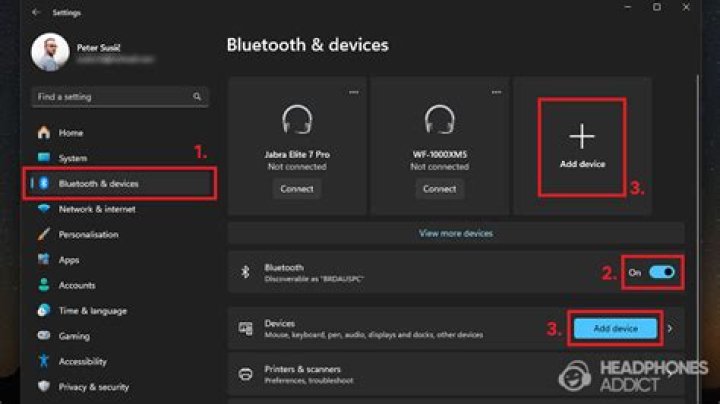Click the Find a setting search box
Image resolution: width=720 pixels, height=404 pixels.
pyautogui.click(x=110, y=97)
